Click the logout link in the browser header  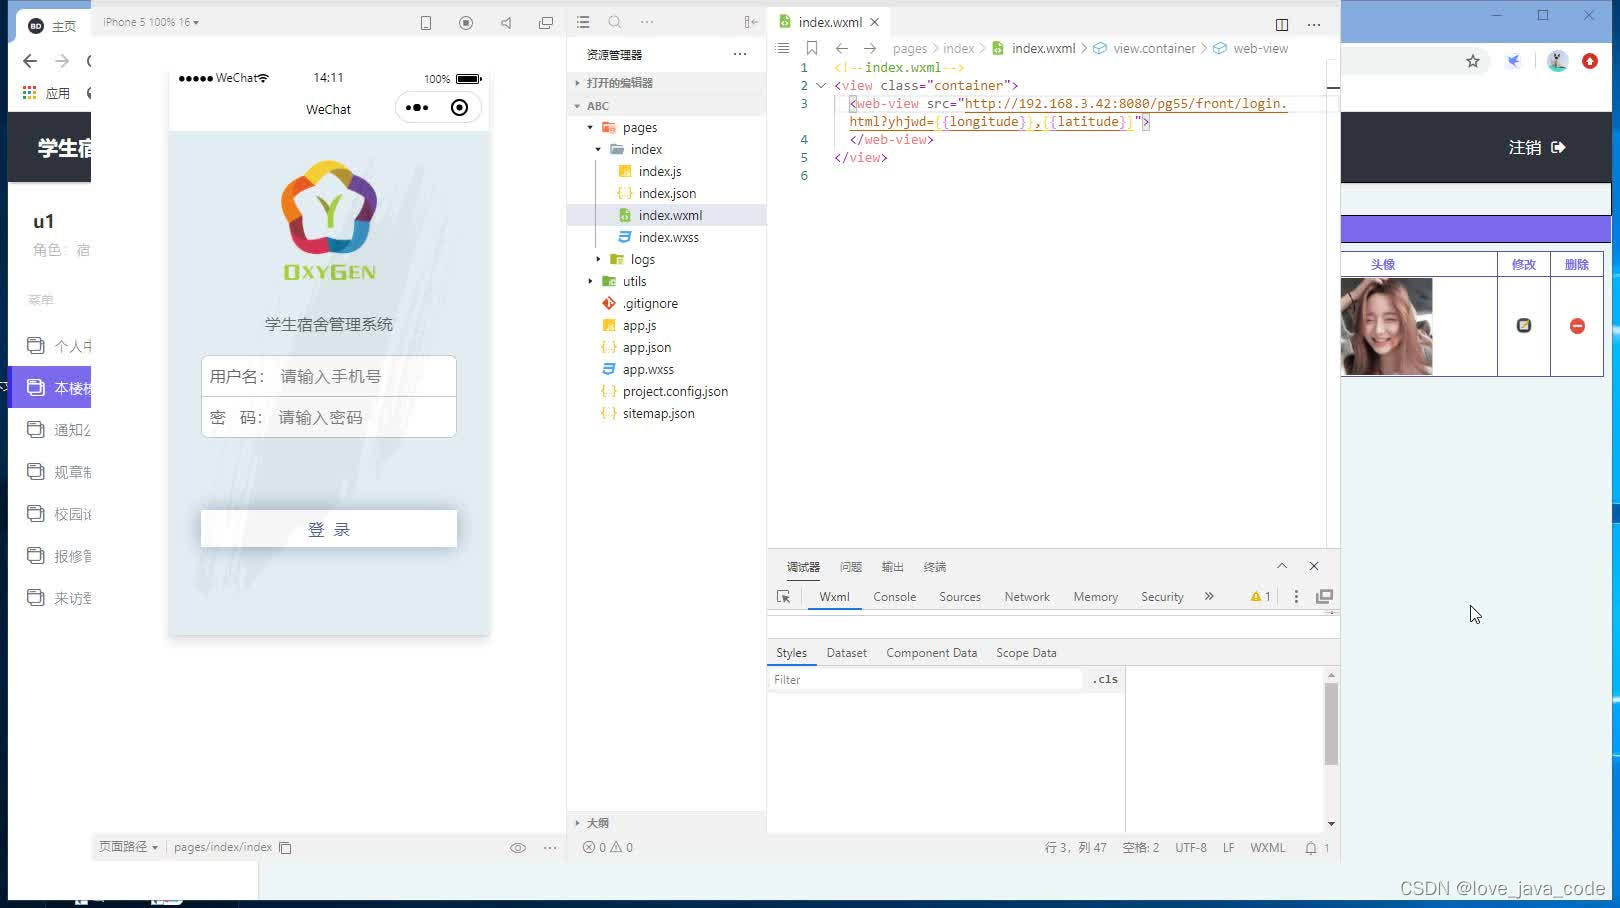(x=1537, y=148)
